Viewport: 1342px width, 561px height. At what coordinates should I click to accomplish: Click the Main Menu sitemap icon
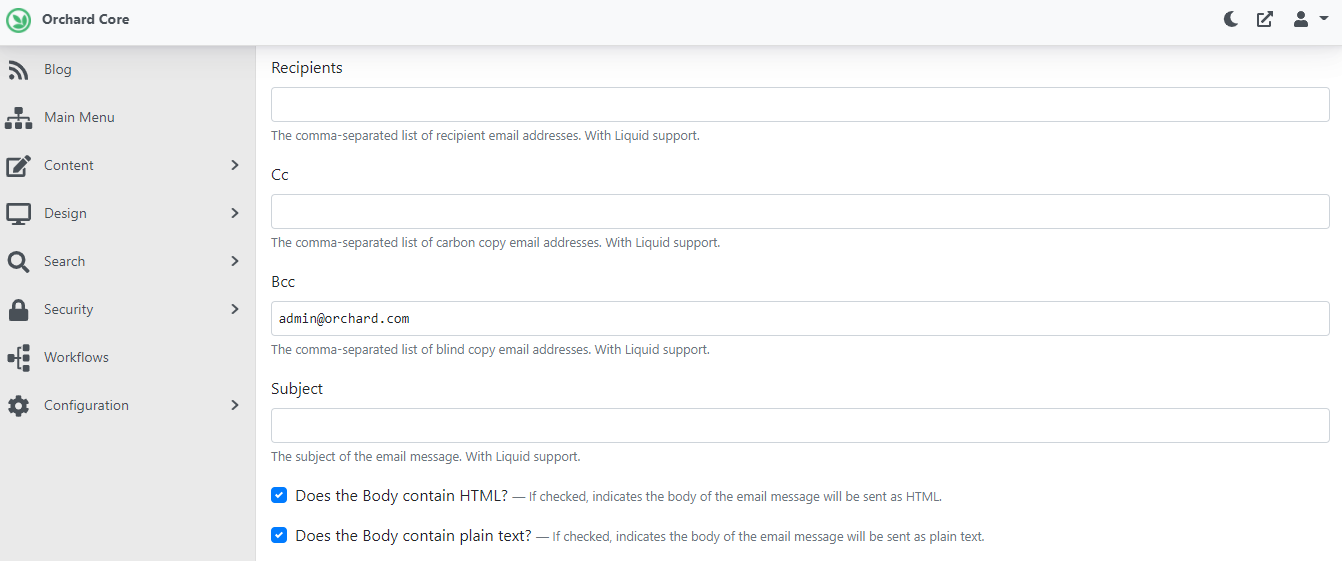[18, 118]
